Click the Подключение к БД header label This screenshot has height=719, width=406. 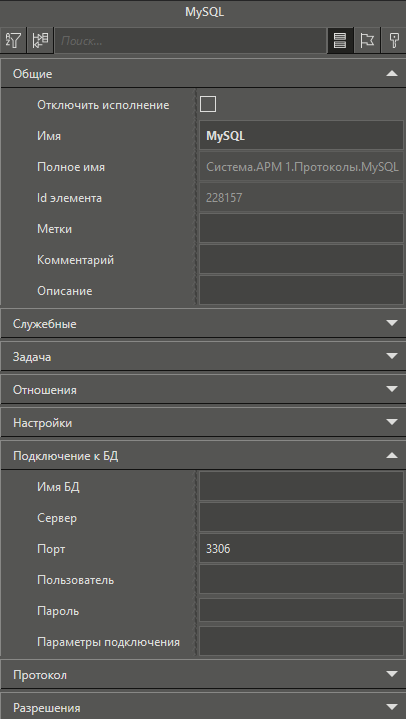(x=66, y=456)
